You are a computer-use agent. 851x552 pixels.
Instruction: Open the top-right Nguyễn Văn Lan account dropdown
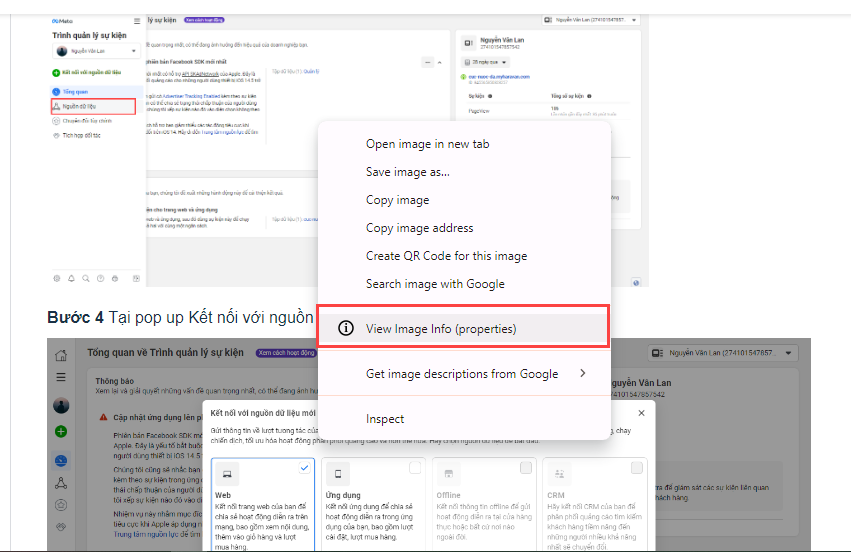click(591, 20)
